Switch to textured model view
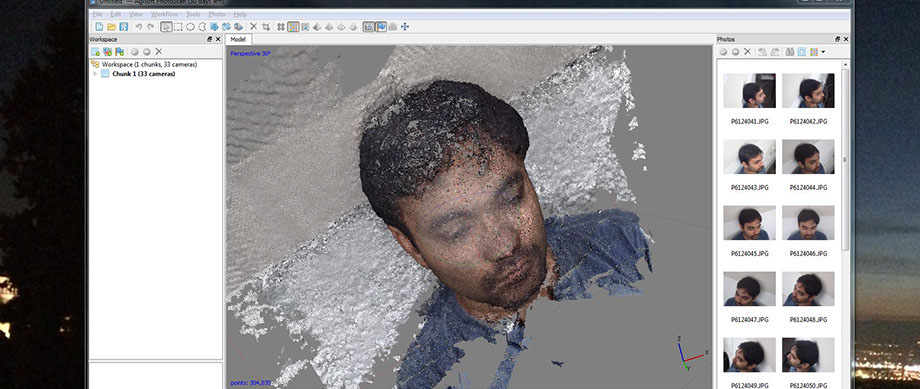Screen dimensions: 920x389 tap(353, 26)
